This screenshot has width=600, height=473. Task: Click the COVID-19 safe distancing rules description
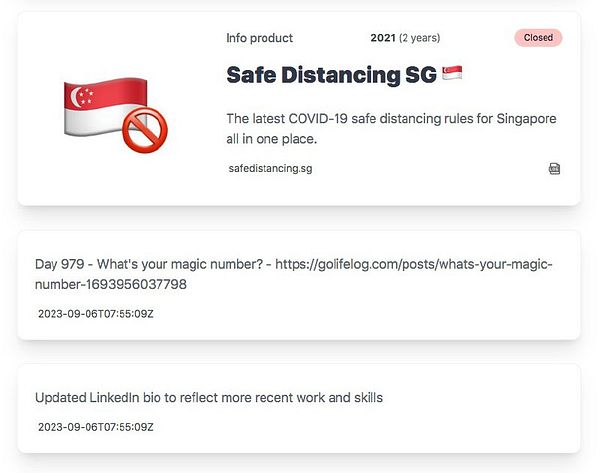[x=391, y=129]
